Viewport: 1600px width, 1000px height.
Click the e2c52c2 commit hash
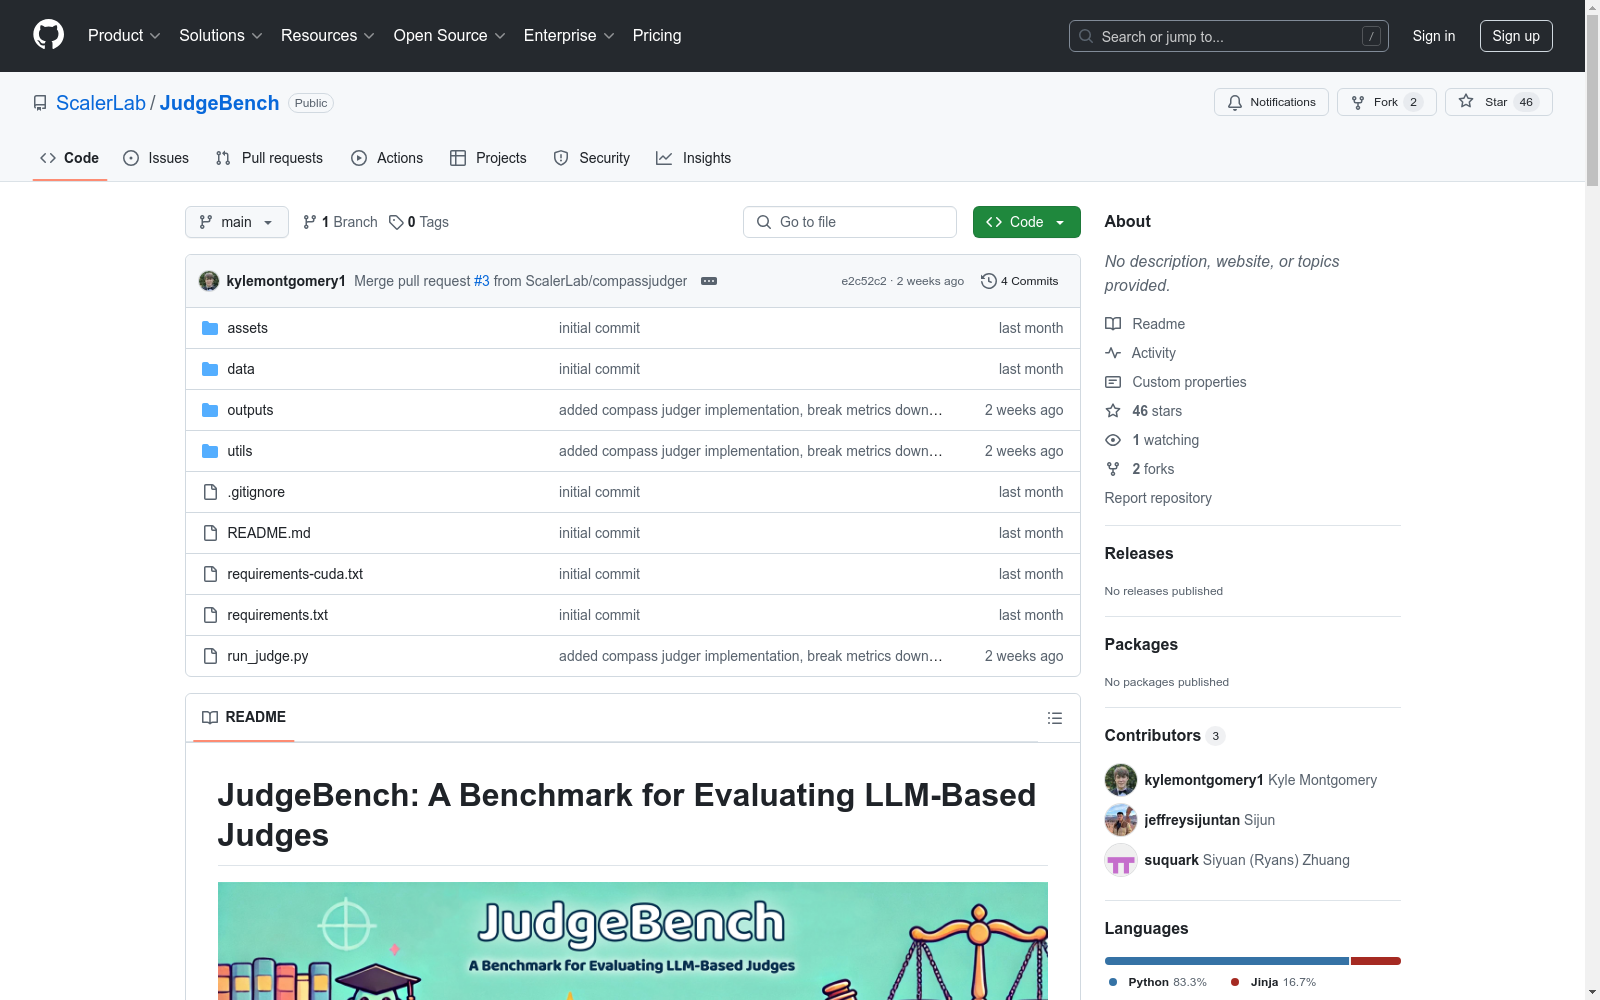[x=864, y=281]
